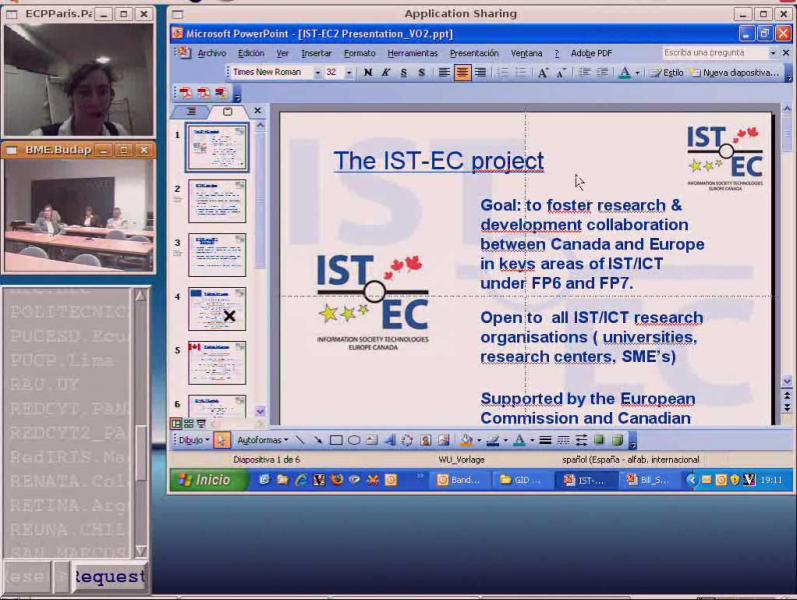Open the font name dropdown
The image size is (797, 600).
click(317, 73)
